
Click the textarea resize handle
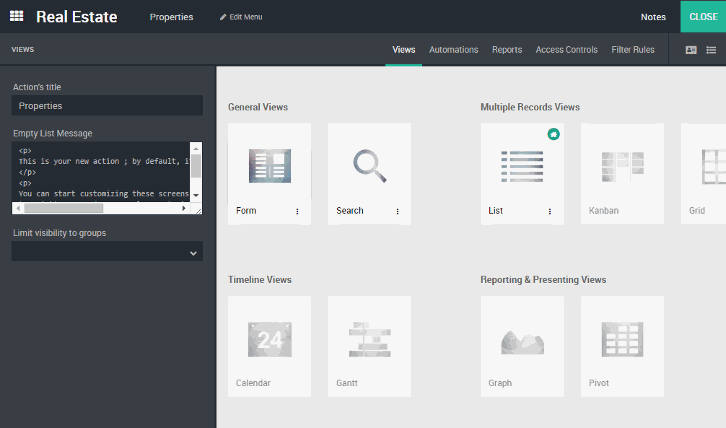point(198,210)
